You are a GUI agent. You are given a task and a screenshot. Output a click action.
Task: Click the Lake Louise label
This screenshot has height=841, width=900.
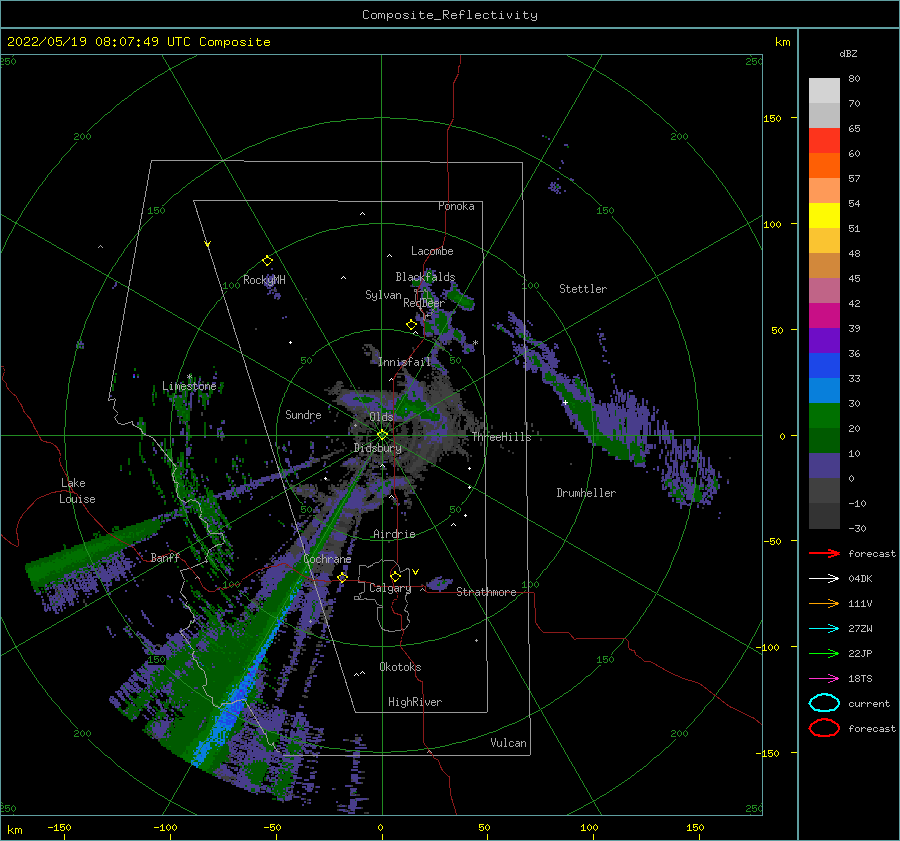coord(77,491)
